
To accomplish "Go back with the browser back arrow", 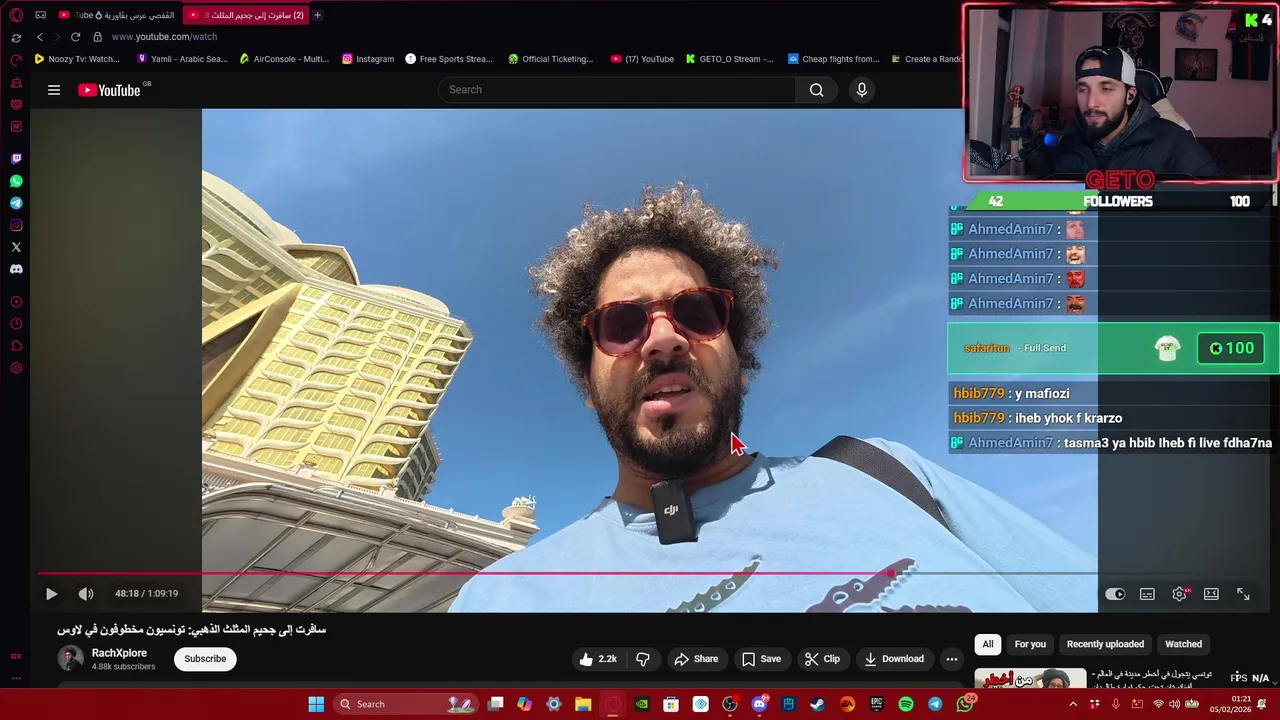I will [x=40, y=37].
